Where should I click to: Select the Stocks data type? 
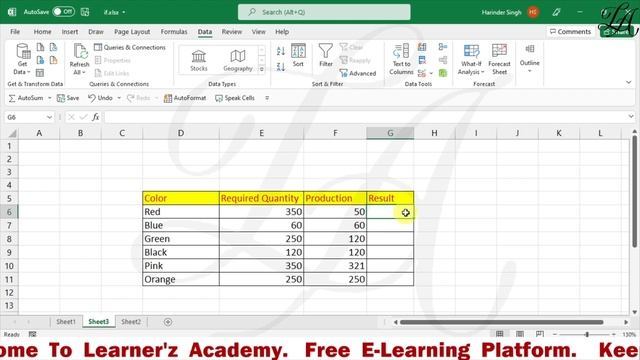(198, 60)
